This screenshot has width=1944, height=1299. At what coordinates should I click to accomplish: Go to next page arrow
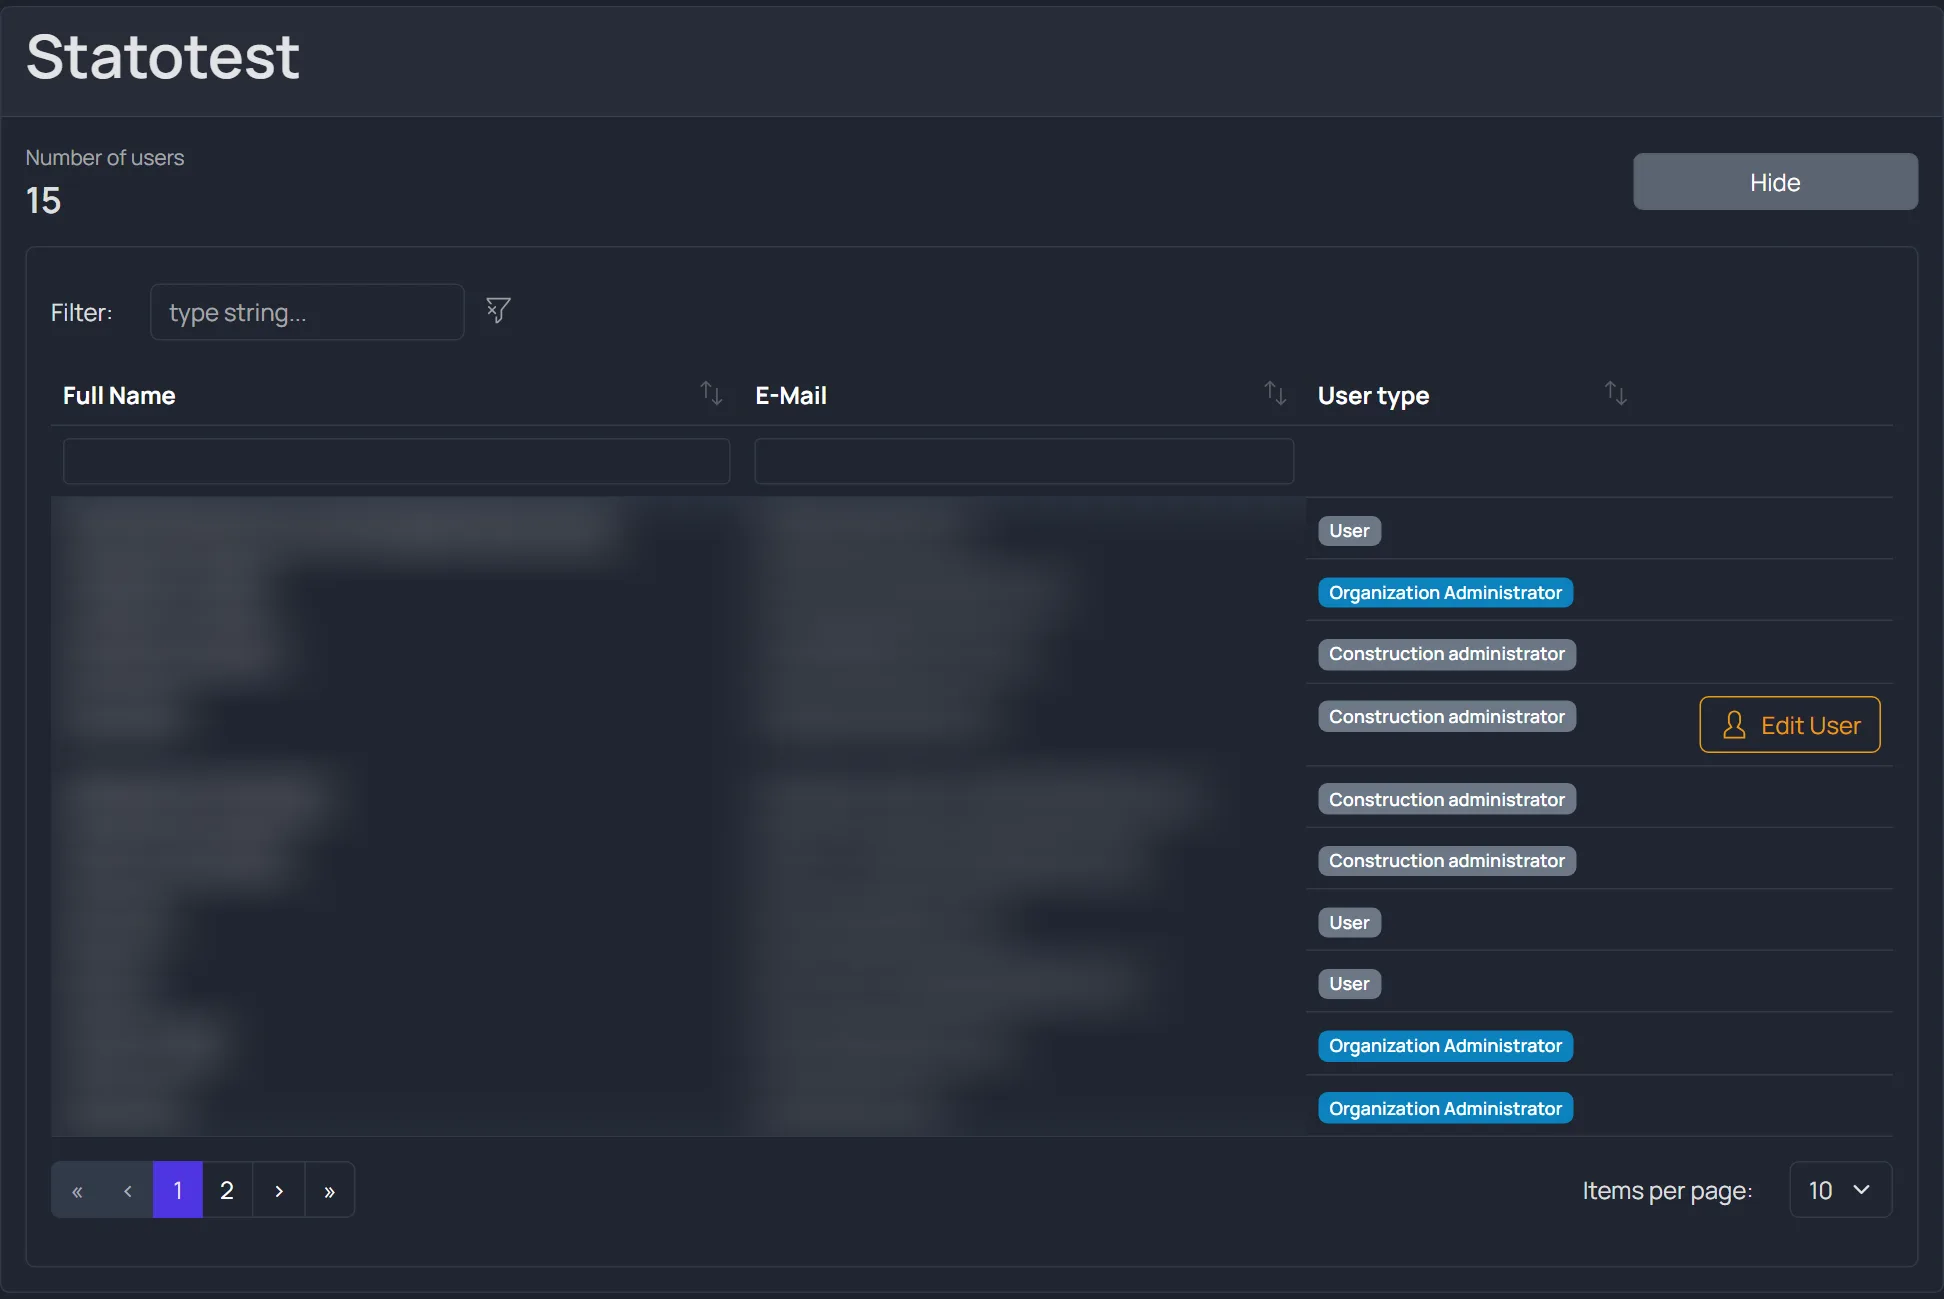pos(279,1190)
